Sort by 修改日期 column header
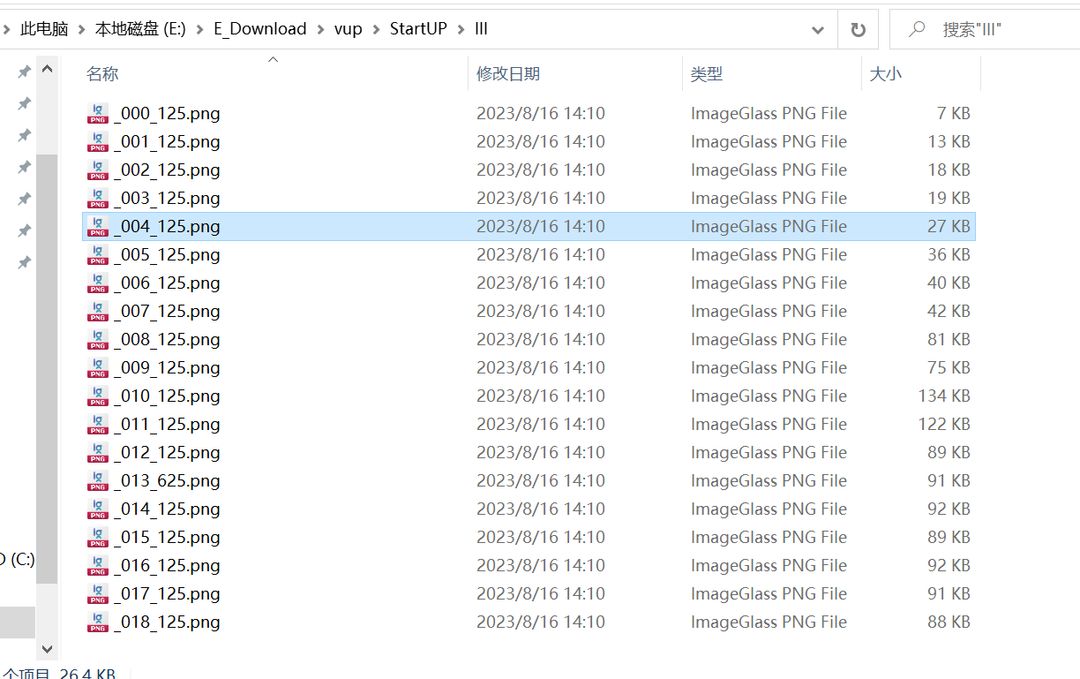 (x=508, y=74)
